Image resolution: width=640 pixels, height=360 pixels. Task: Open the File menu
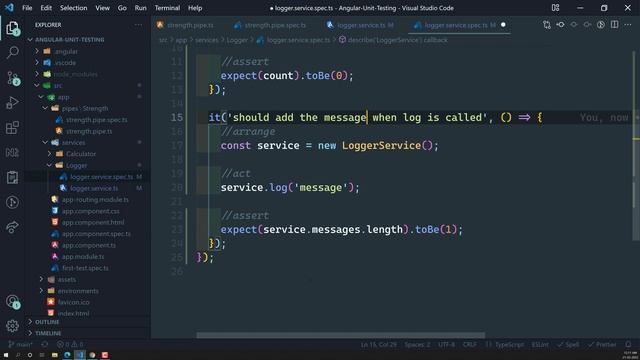pos(27,8)
